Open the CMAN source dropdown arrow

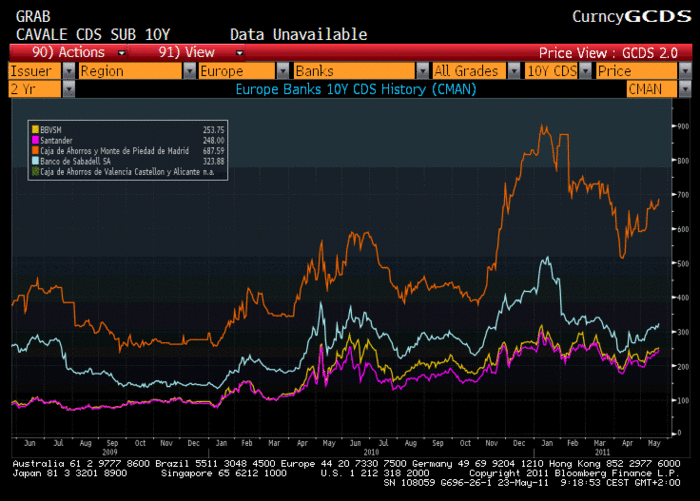[685, 89]
